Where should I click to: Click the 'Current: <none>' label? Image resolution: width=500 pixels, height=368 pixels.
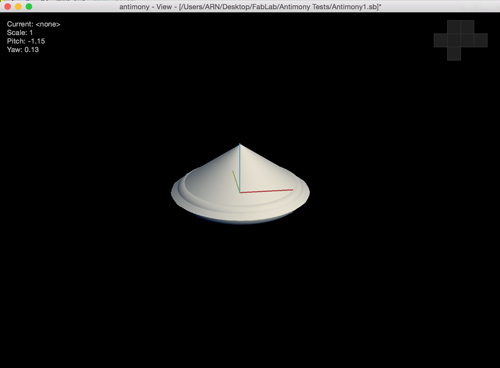pos(33,24)
